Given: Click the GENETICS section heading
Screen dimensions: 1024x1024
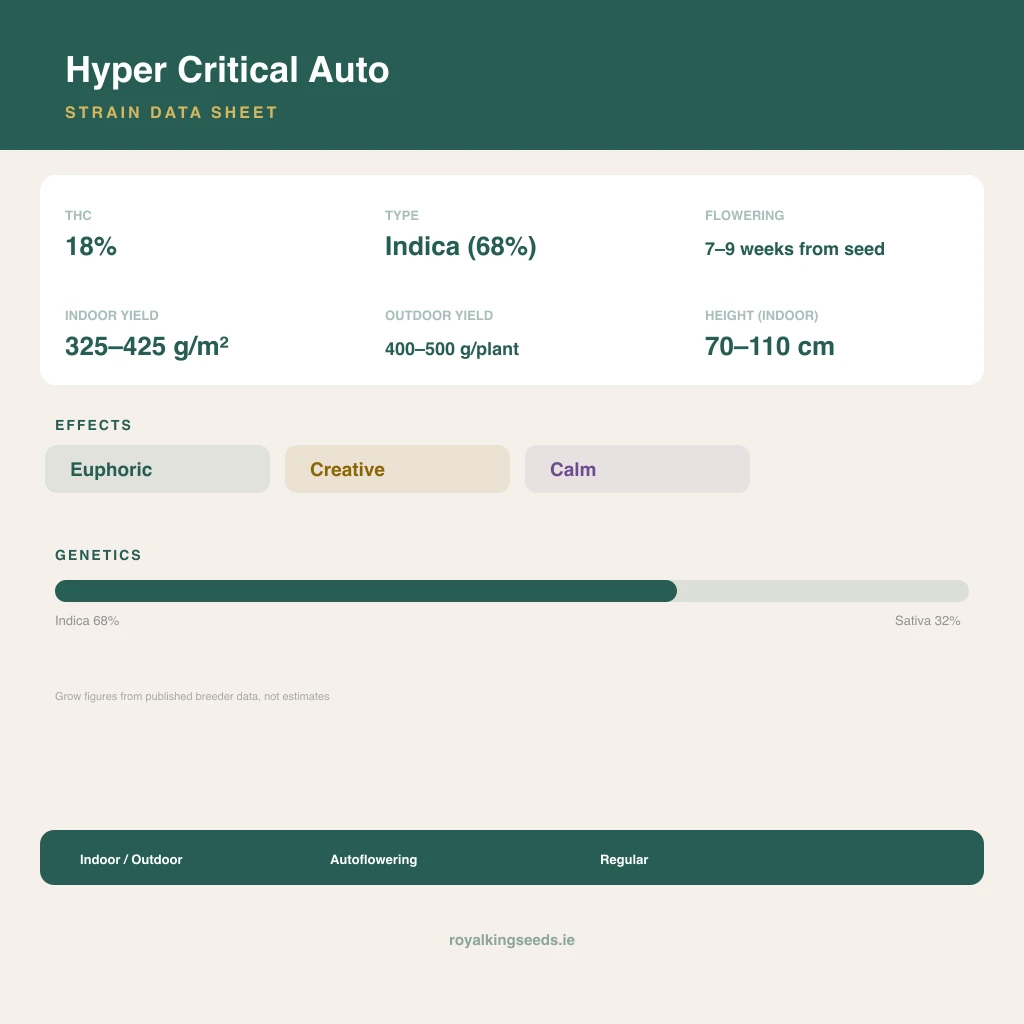Looking at the screenshot, I should (98, 555).
